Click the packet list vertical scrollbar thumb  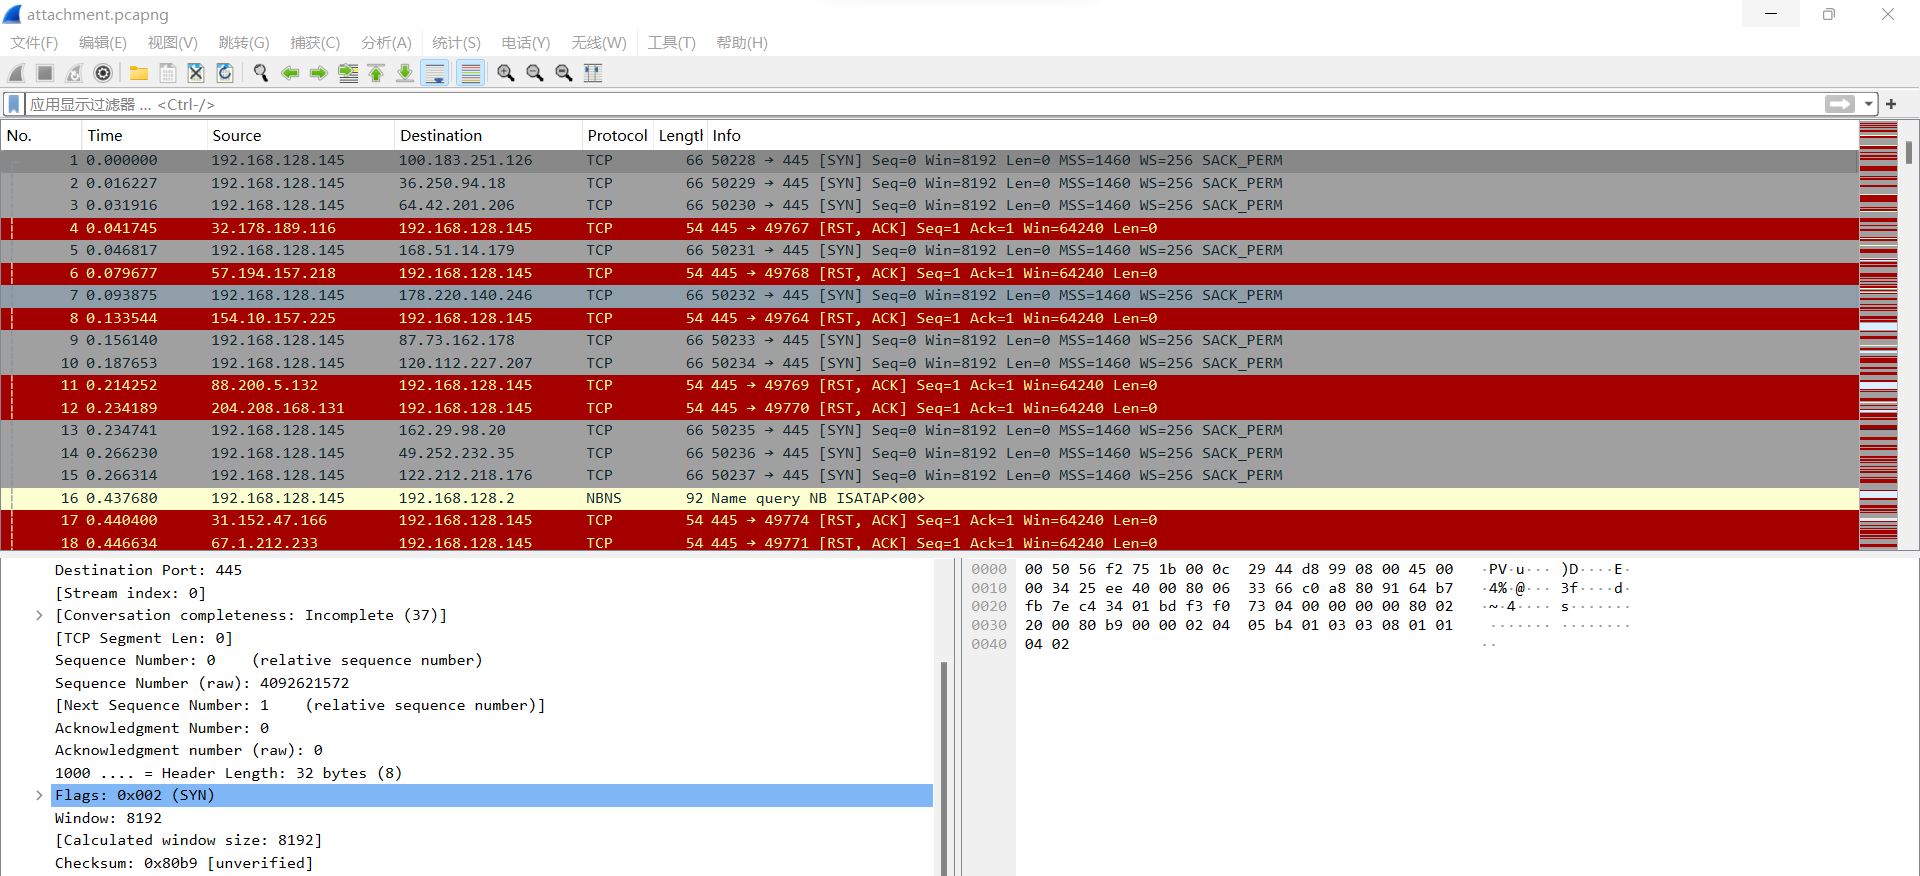pos(1909,151)
